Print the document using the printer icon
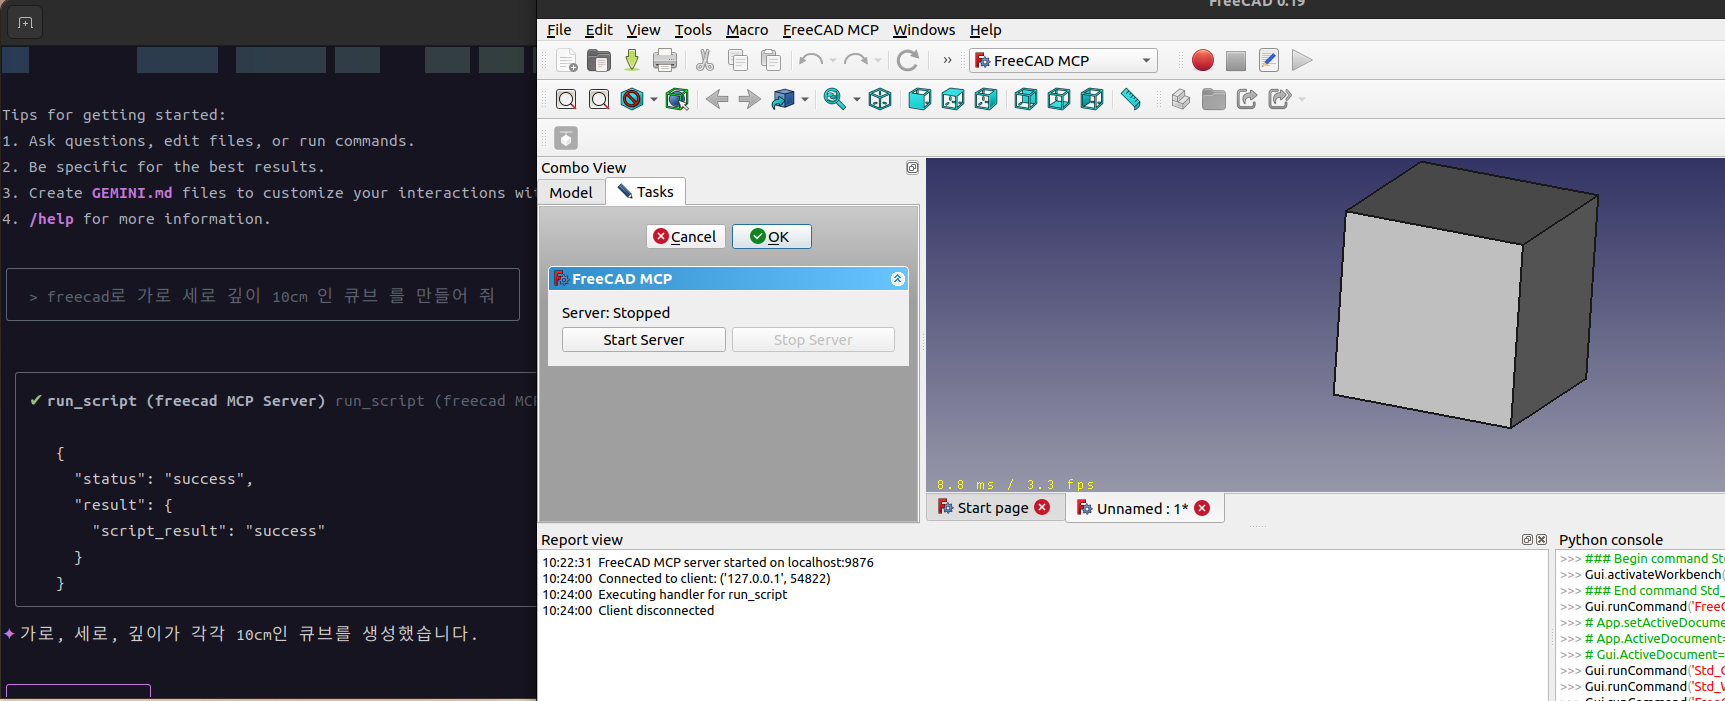The image size is (1725, 701). [665, 60]
